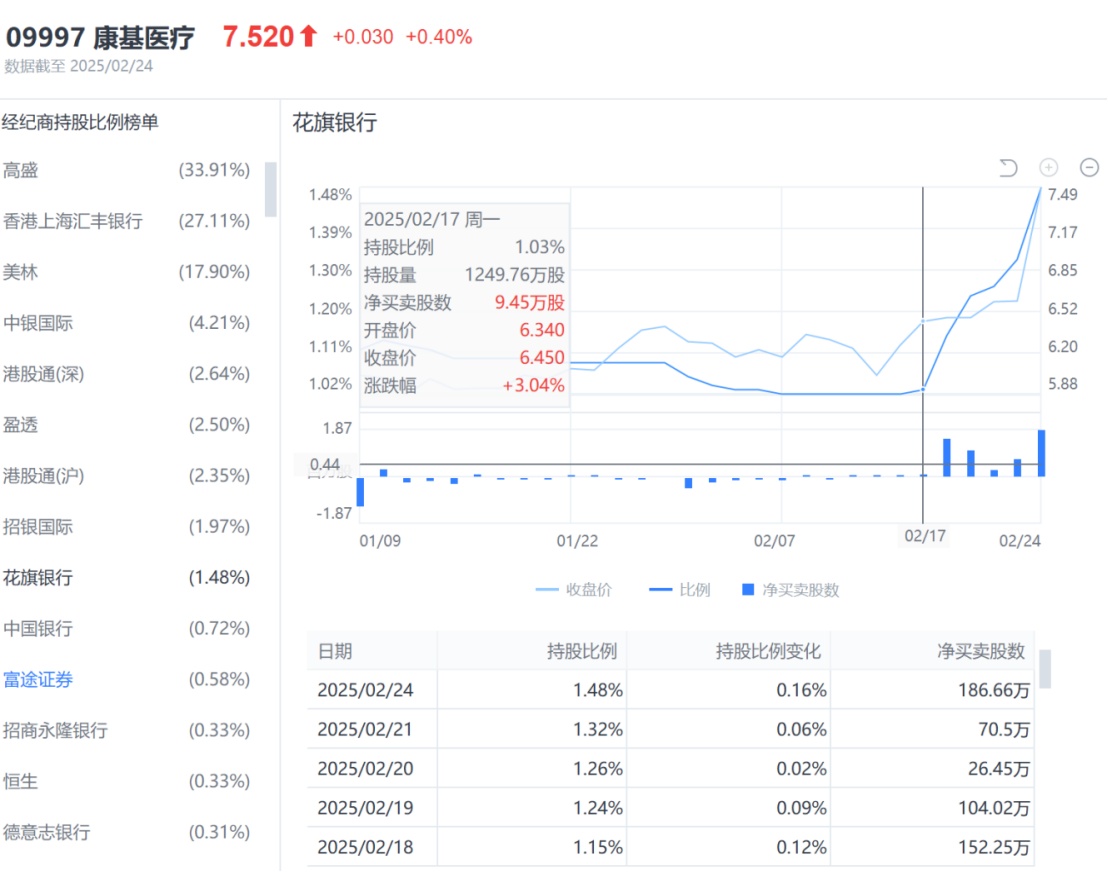
Task: Click the broker list scrollbar thumb
Action: (271, 190)
